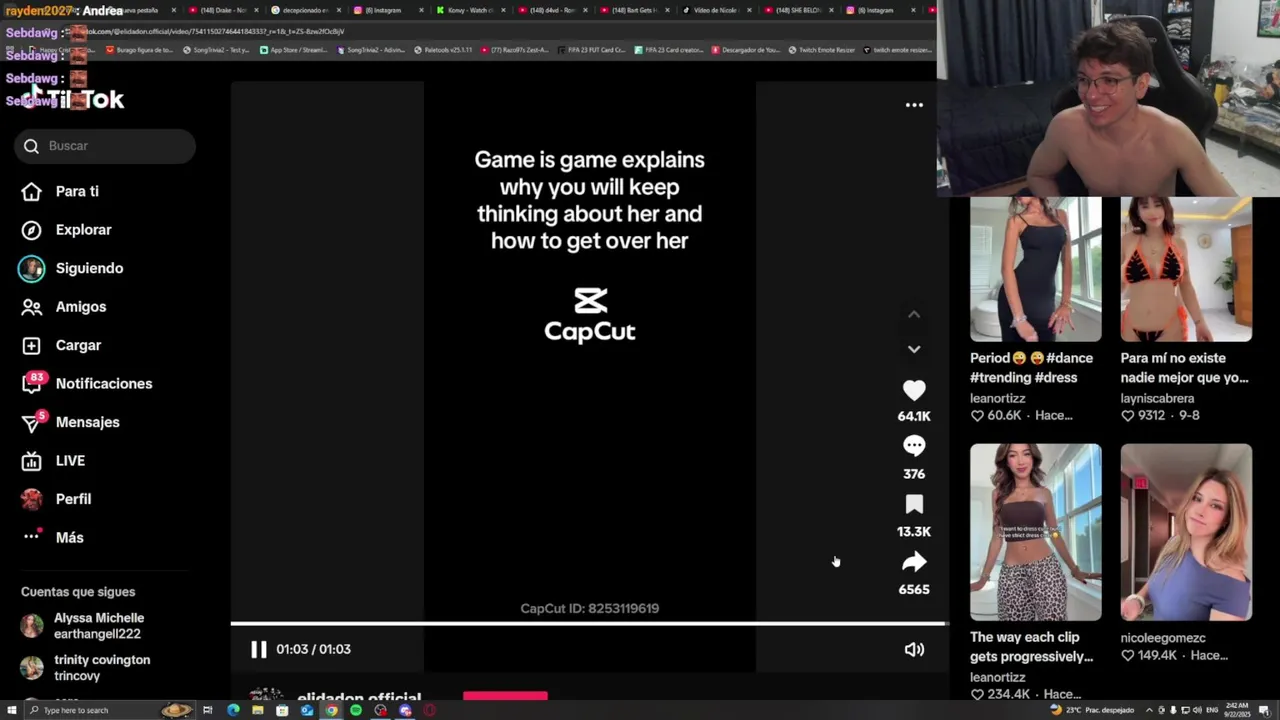1280x720 pixels.
Task: Expand the system tray hidden icons
Action: point(1148,710)
